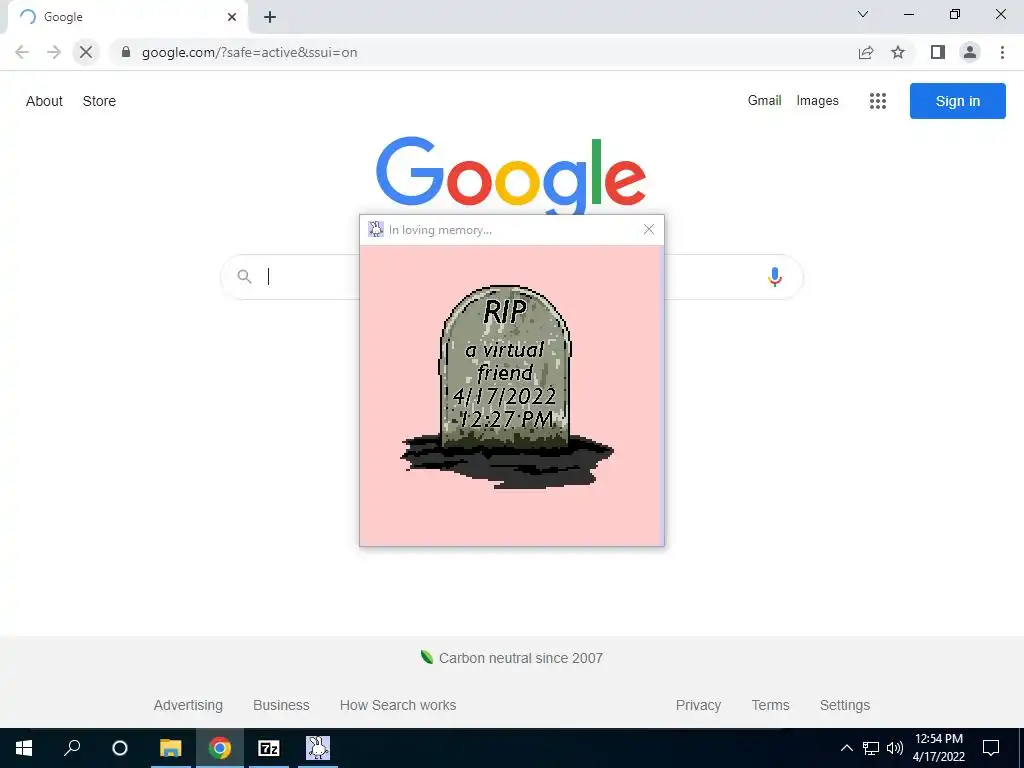Click the RIP tombstone image

click(507, 387)
